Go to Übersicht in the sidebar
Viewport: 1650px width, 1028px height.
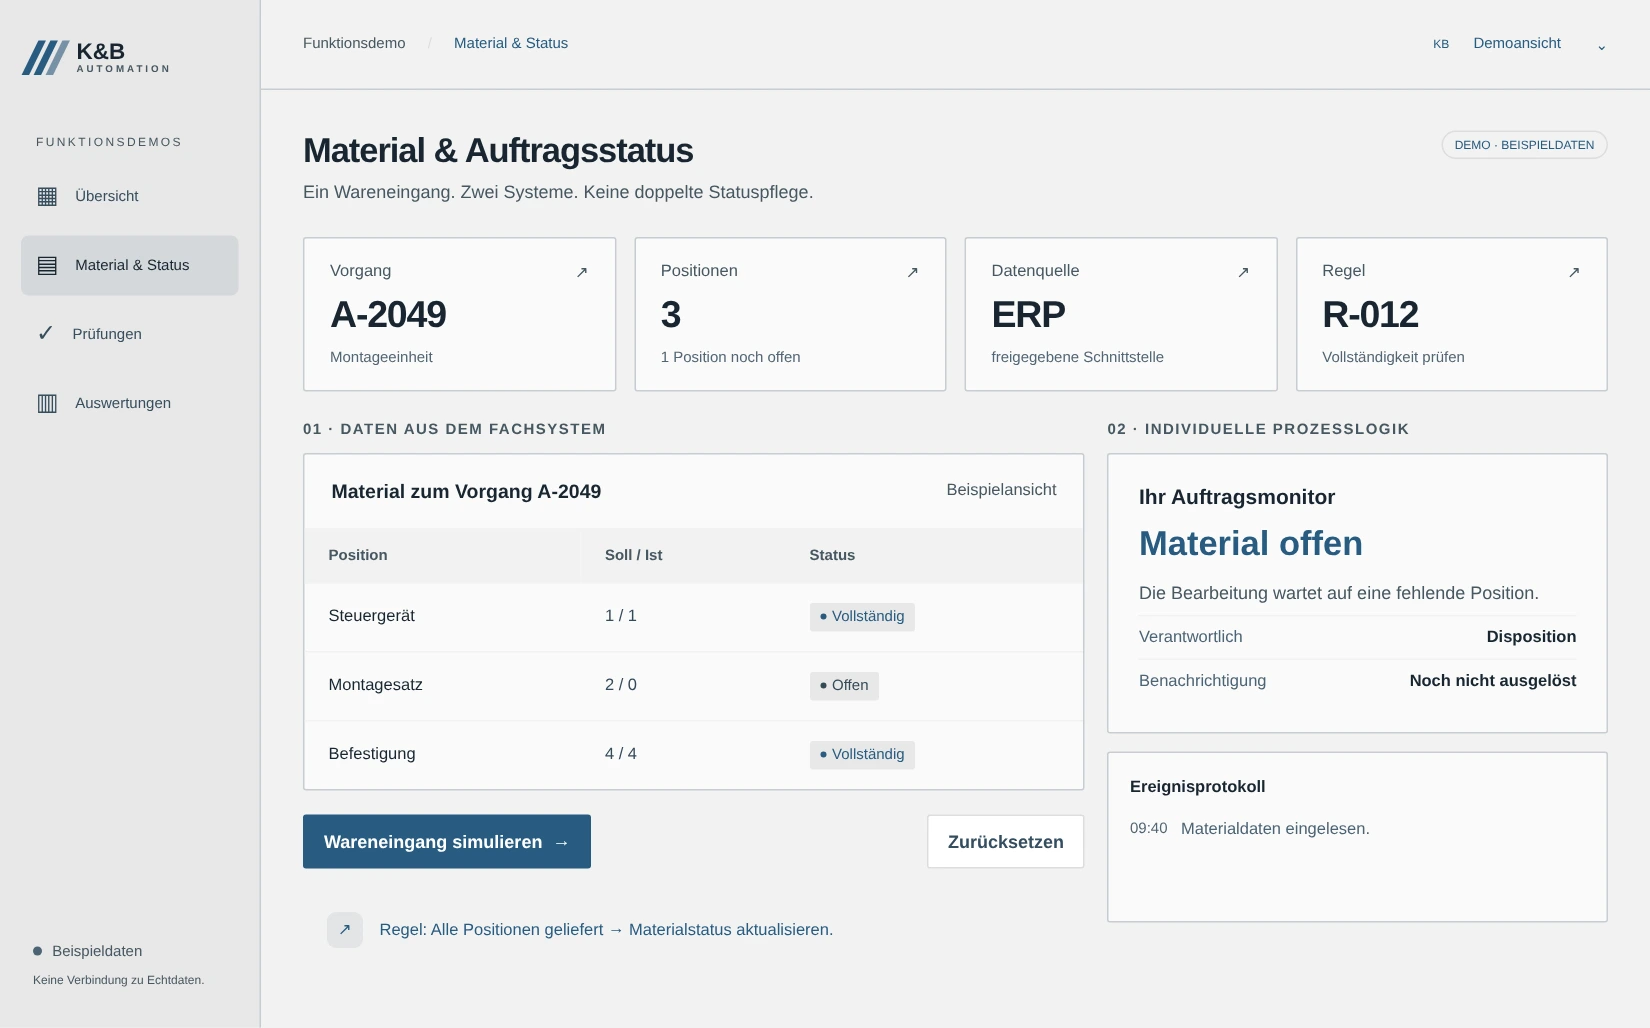pyautogui.click(x=130, y=196)
